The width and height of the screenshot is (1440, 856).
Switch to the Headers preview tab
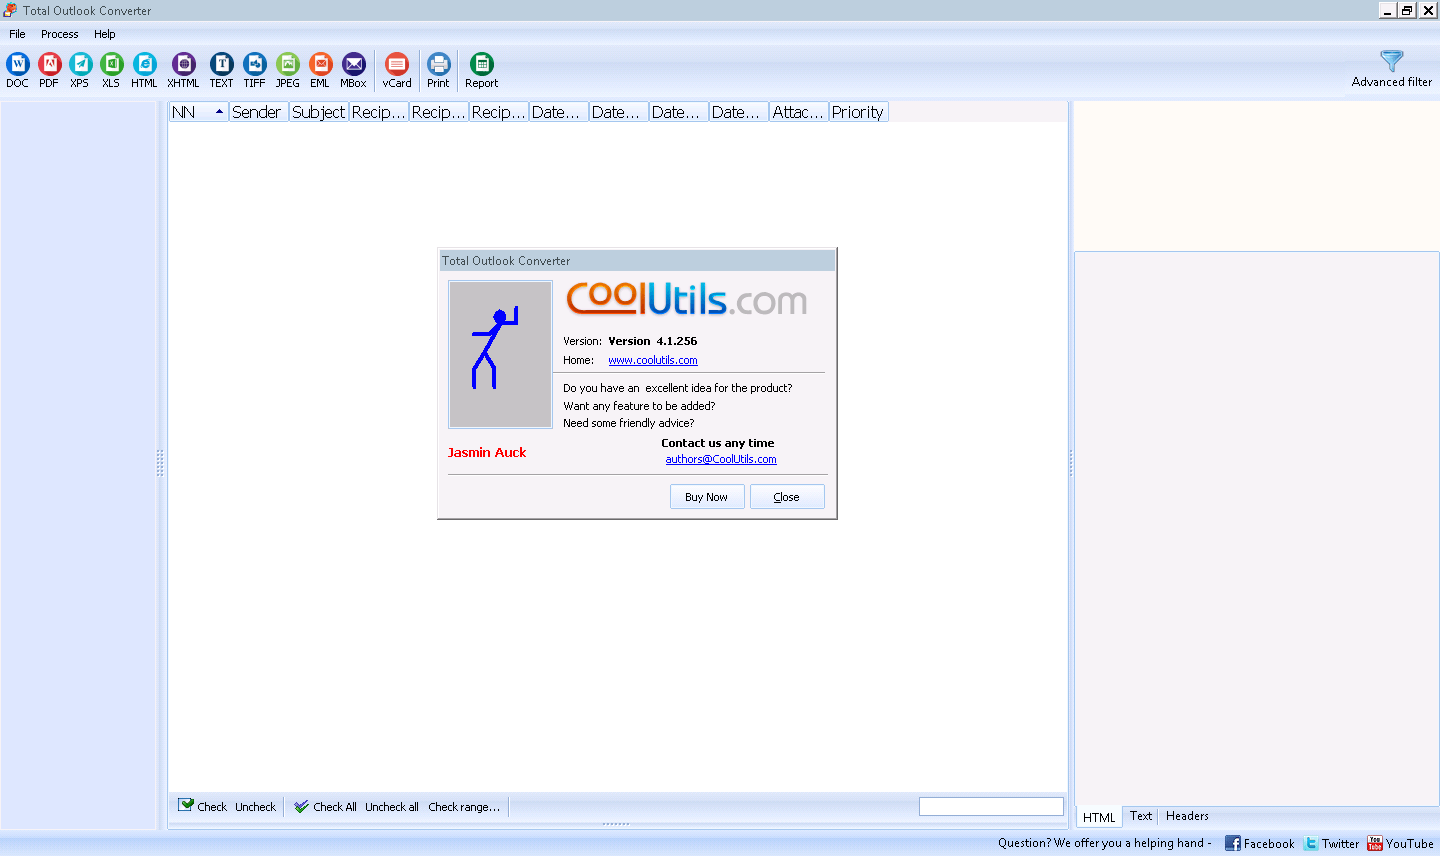[x=1186, y=816]
